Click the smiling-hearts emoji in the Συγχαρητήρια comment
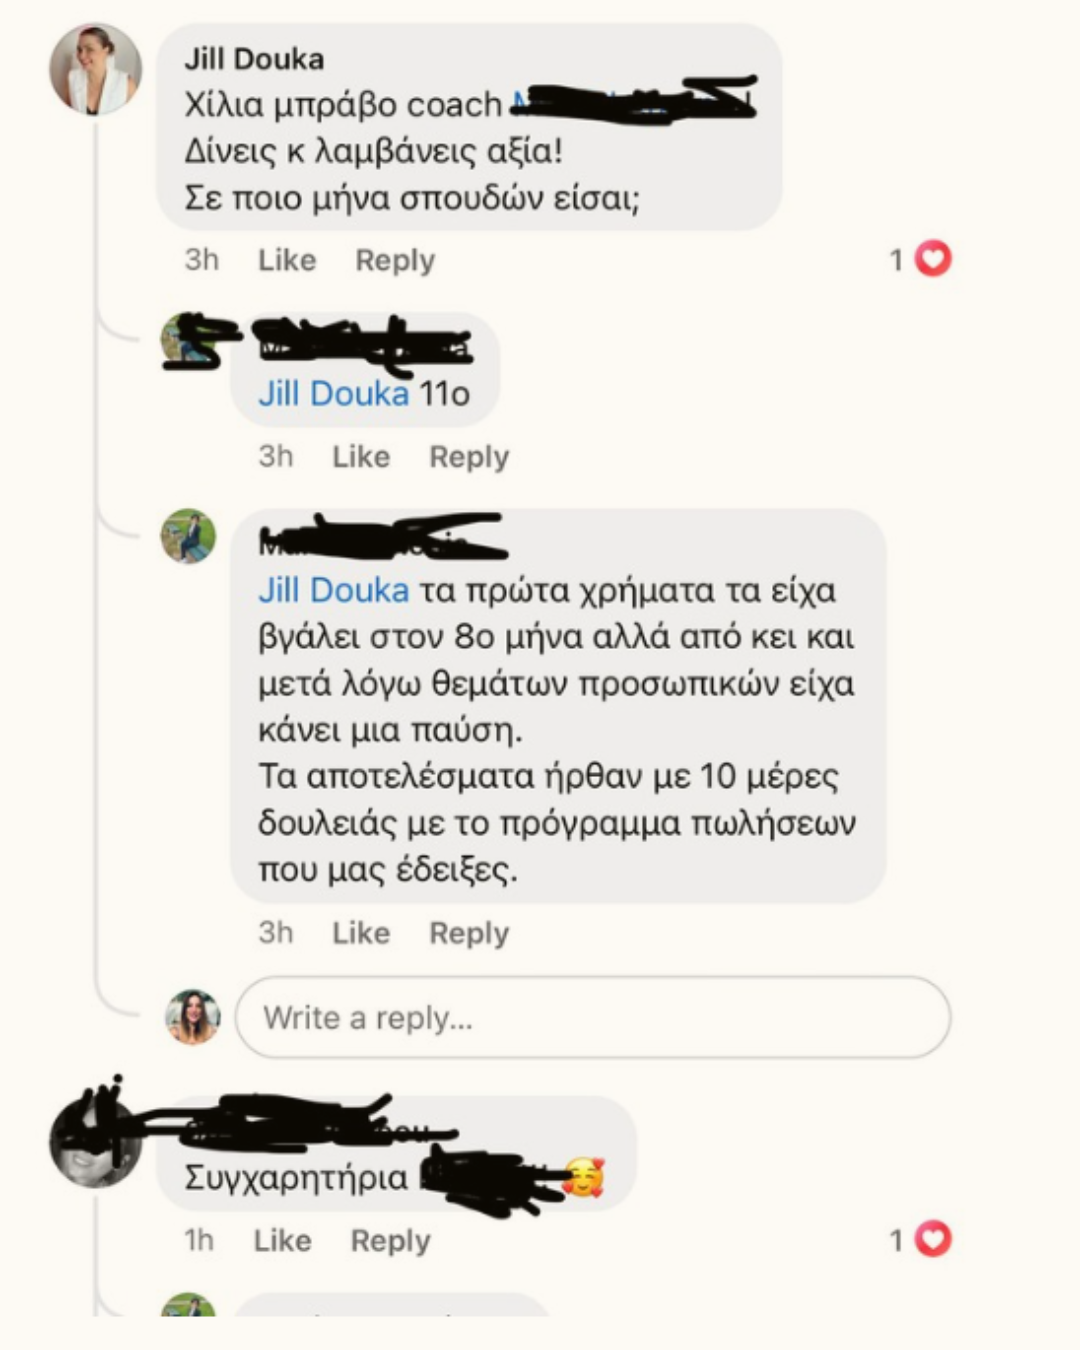The height and width of the screenshot is (1350, 1080). 583,1177
